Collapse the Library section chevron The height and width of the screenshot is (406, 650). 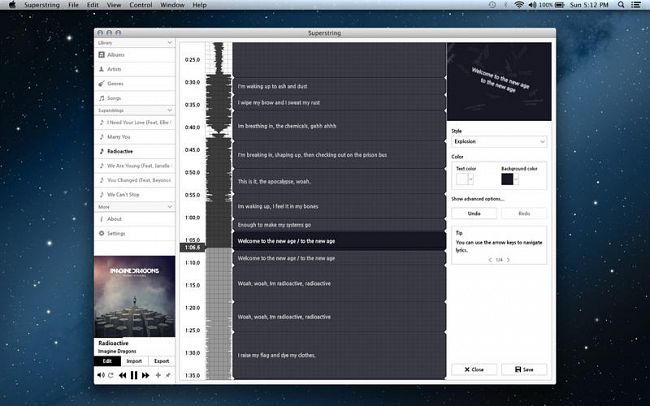(170, 42)
